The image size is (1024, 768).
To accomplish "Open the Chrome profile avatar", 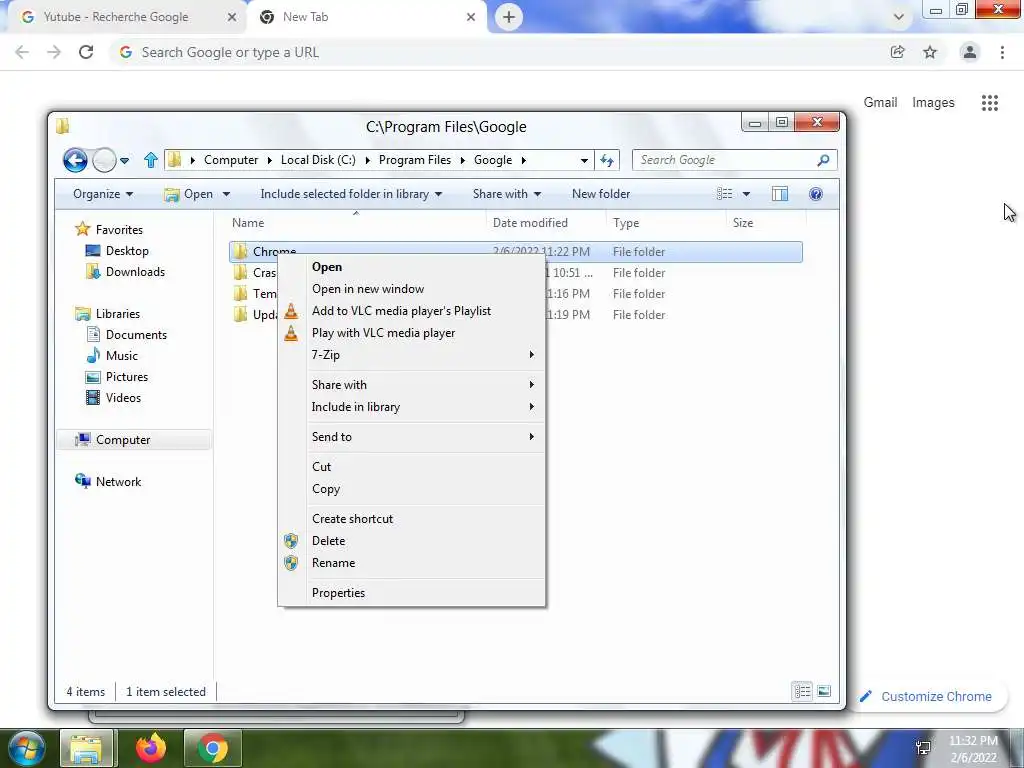I will point(970,52).
